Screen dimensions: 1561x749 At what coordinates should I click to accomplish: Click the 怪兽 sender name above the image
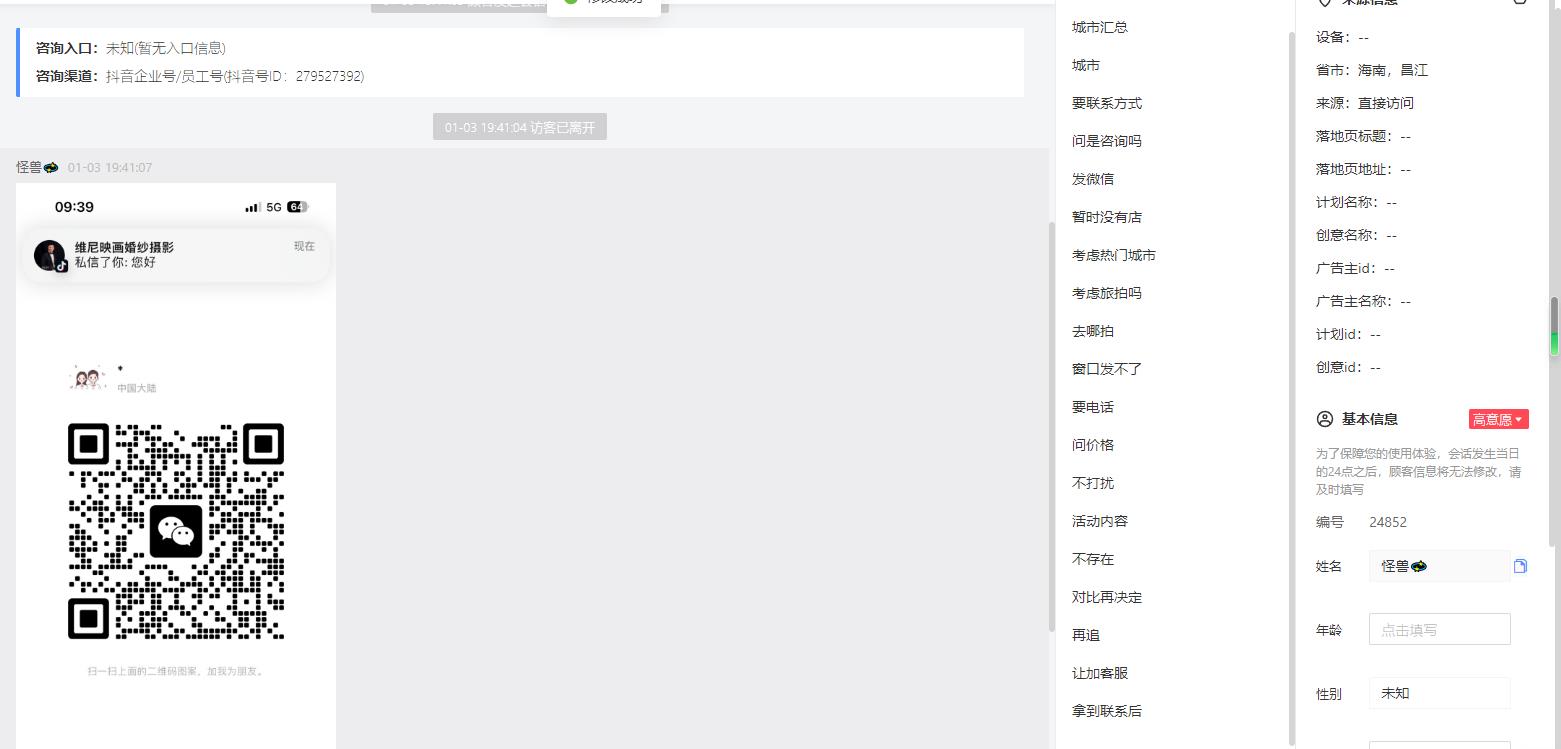point(37,167)
